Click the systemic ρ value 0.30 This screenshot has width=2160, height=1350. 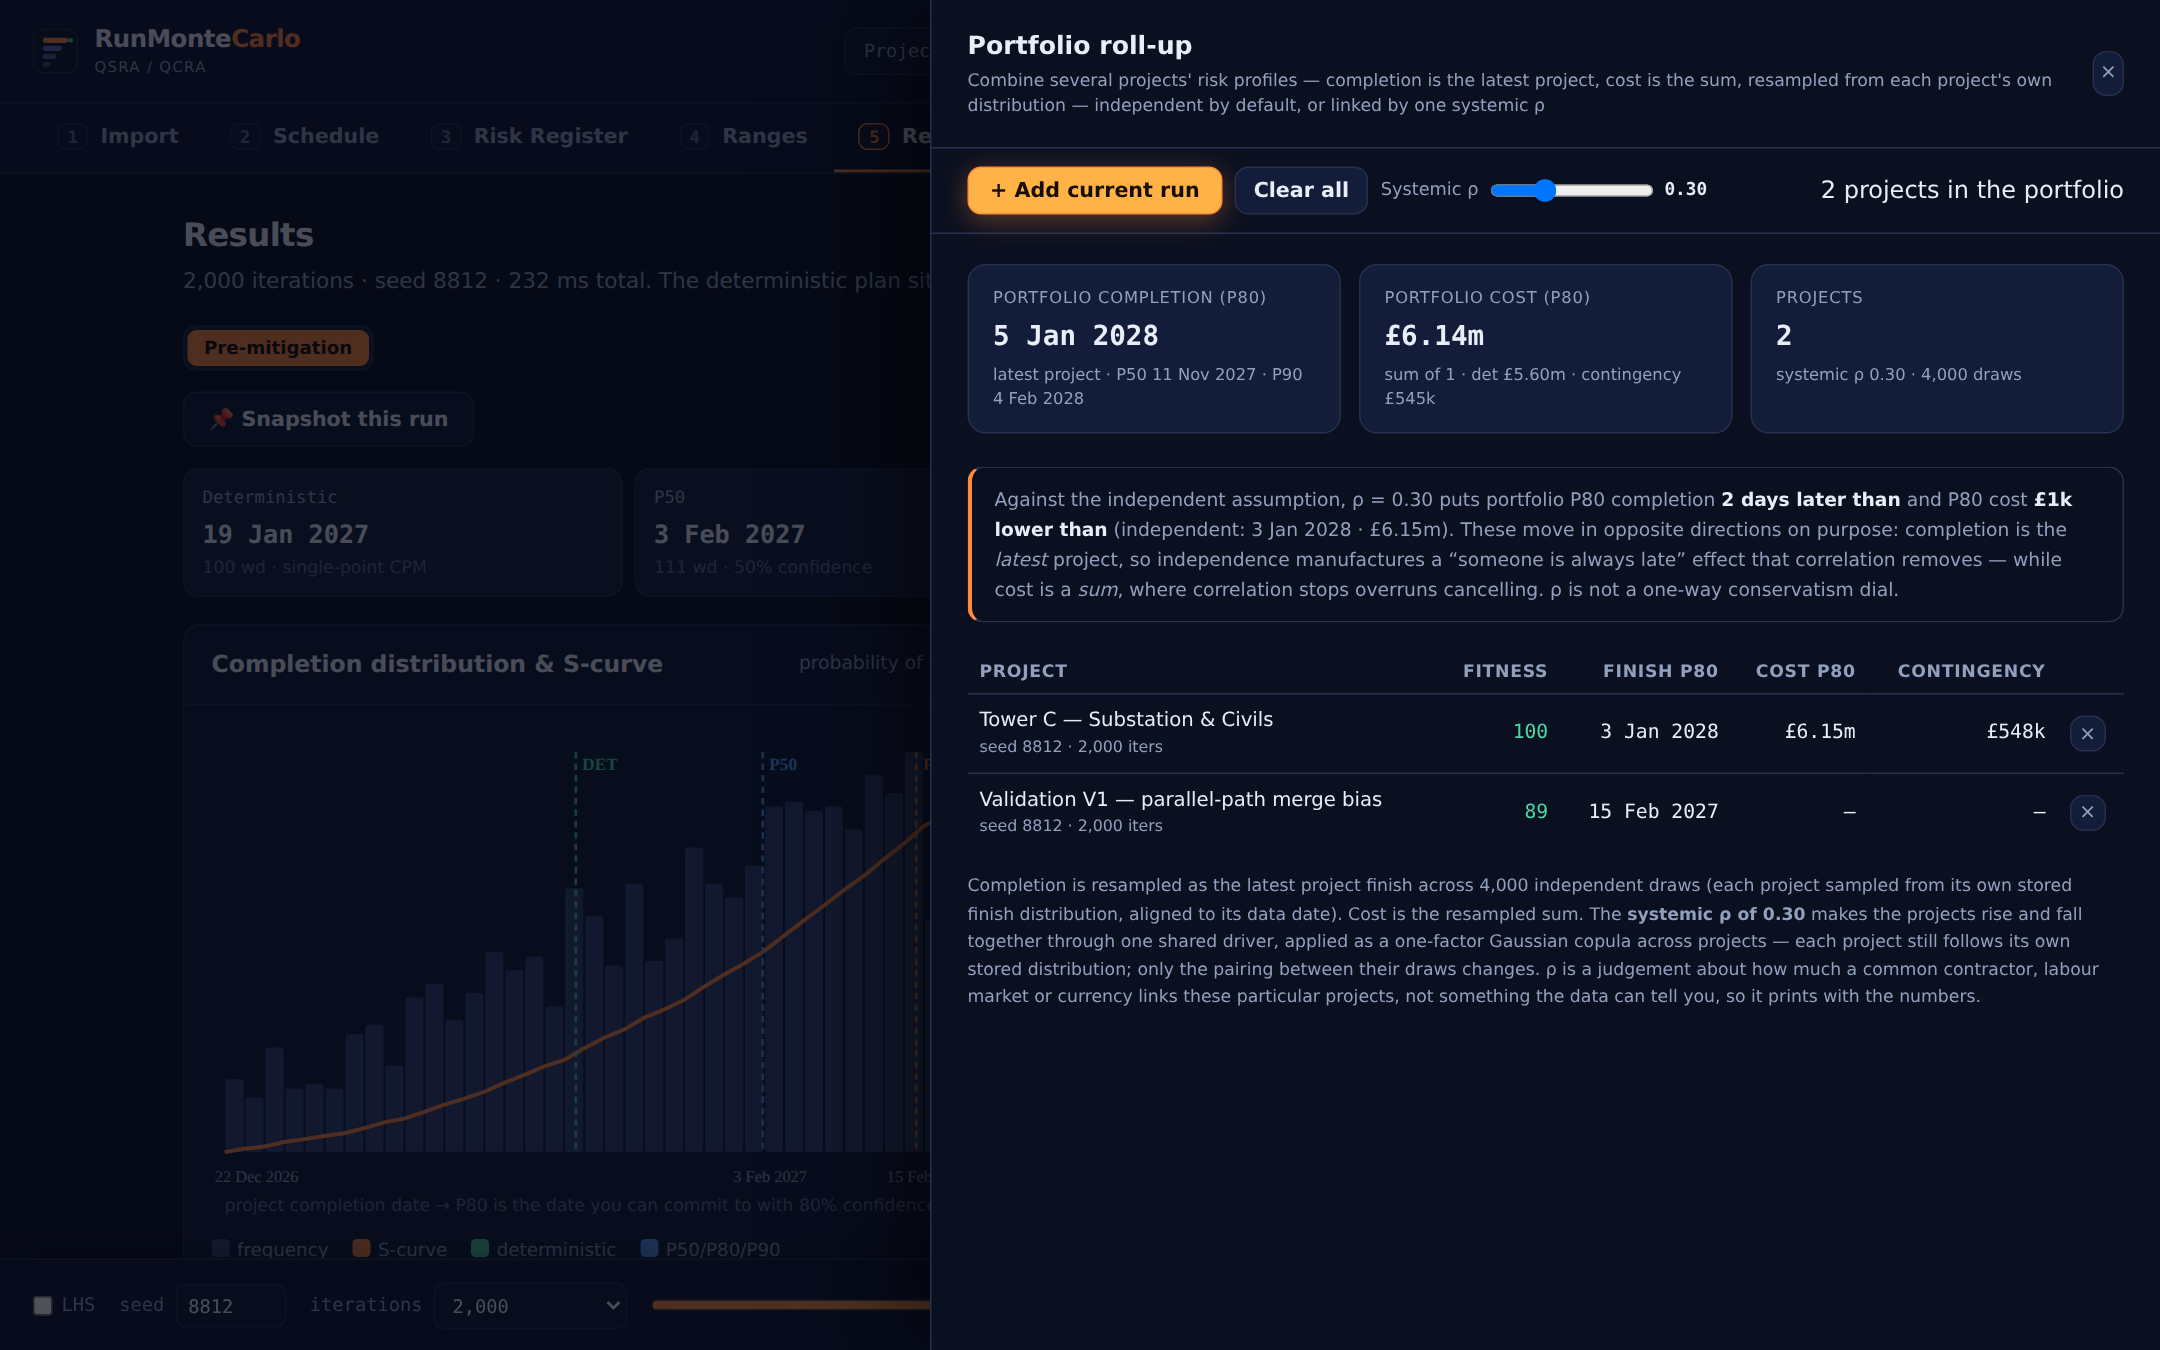(1685, 190)
